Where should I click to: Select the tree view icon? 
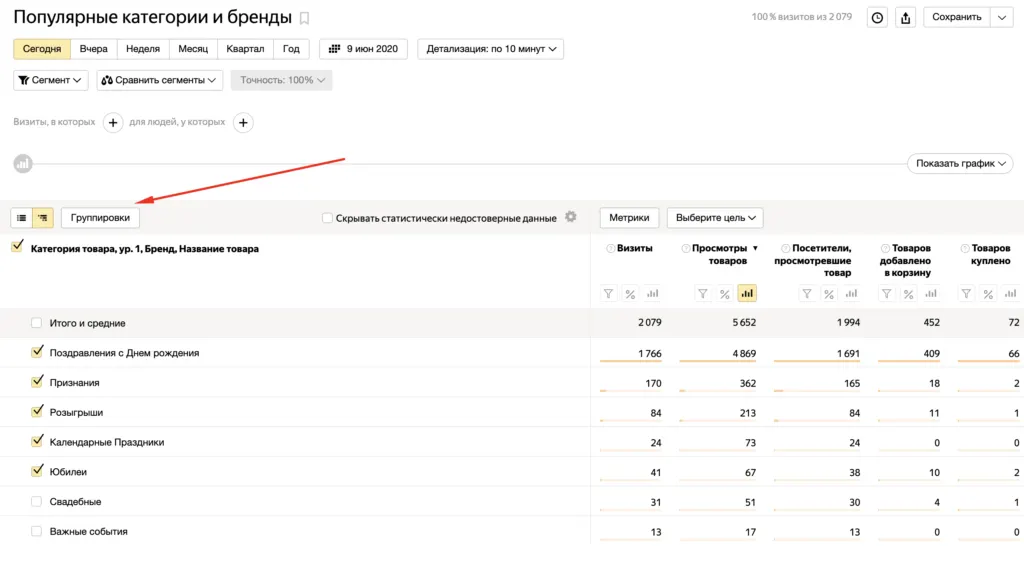pos(42,217)
